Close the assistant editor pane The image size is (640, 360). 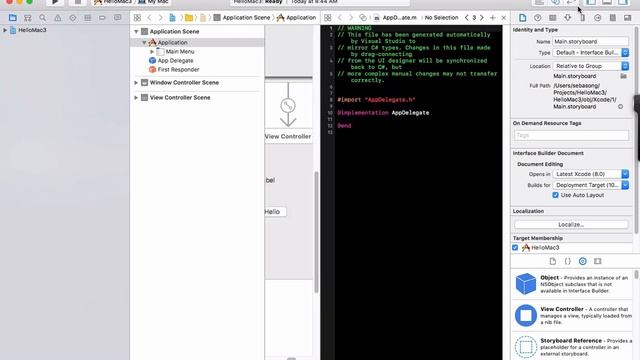[x=504, y=18]
